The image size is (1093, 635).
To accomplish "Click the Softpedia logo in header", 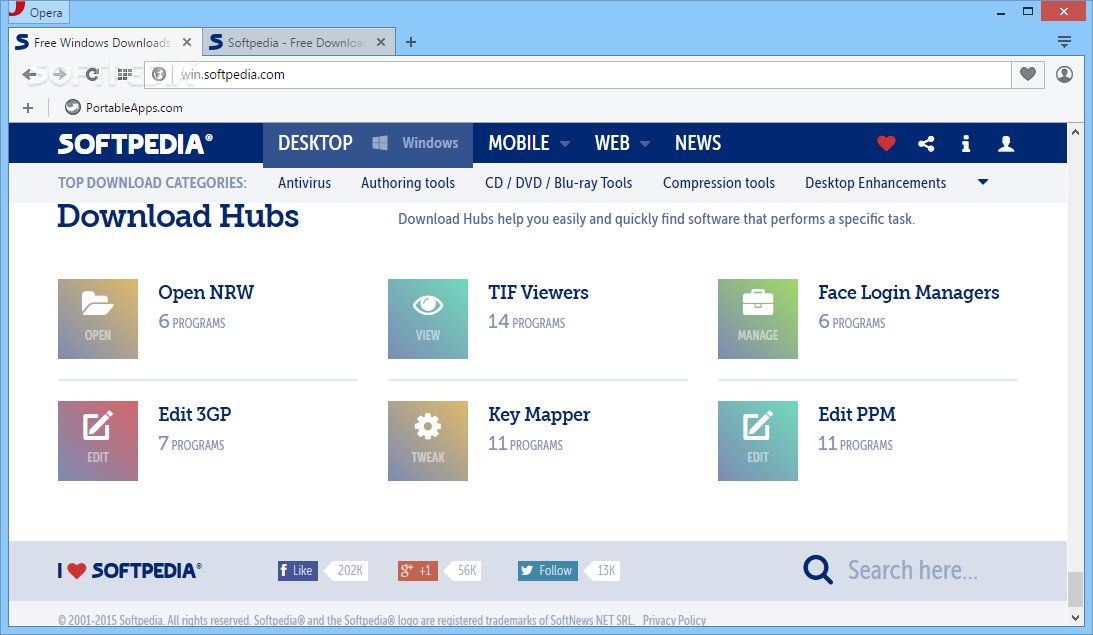I will (x=135, y=144).
